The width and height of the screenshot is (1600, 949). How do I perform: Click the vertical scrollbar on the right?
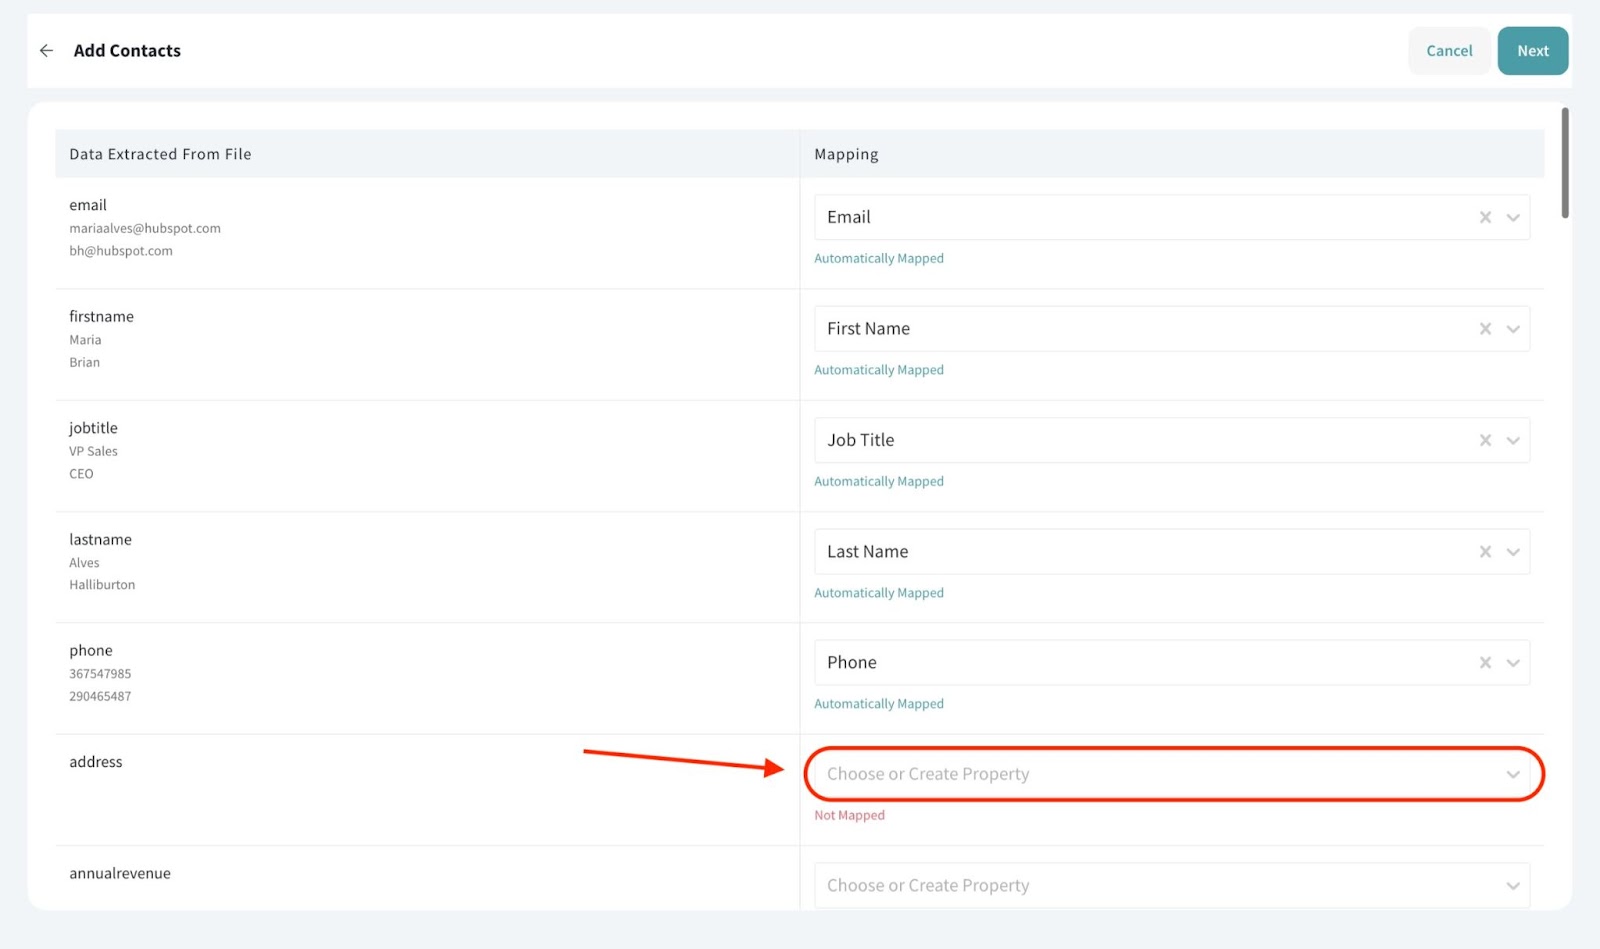pos(1565,163)
